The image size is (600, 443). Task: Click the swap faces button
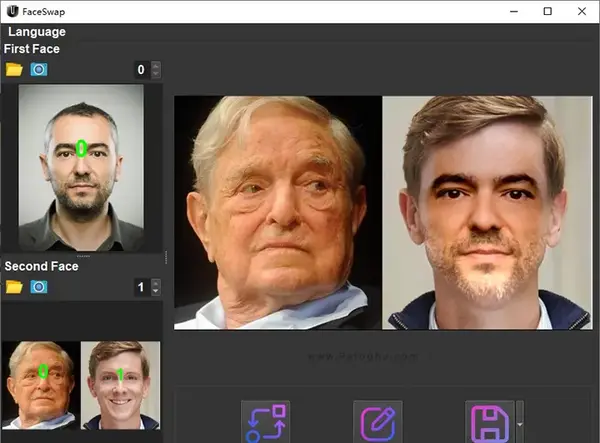click(x=266, y=422)
